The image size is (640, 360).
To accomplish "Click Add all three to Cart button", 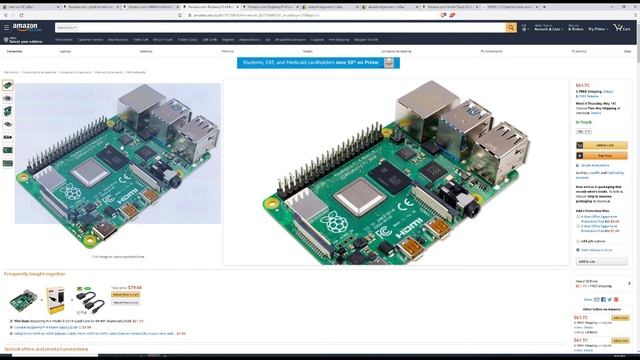I will pyautogui.click(x=125, y=295).
